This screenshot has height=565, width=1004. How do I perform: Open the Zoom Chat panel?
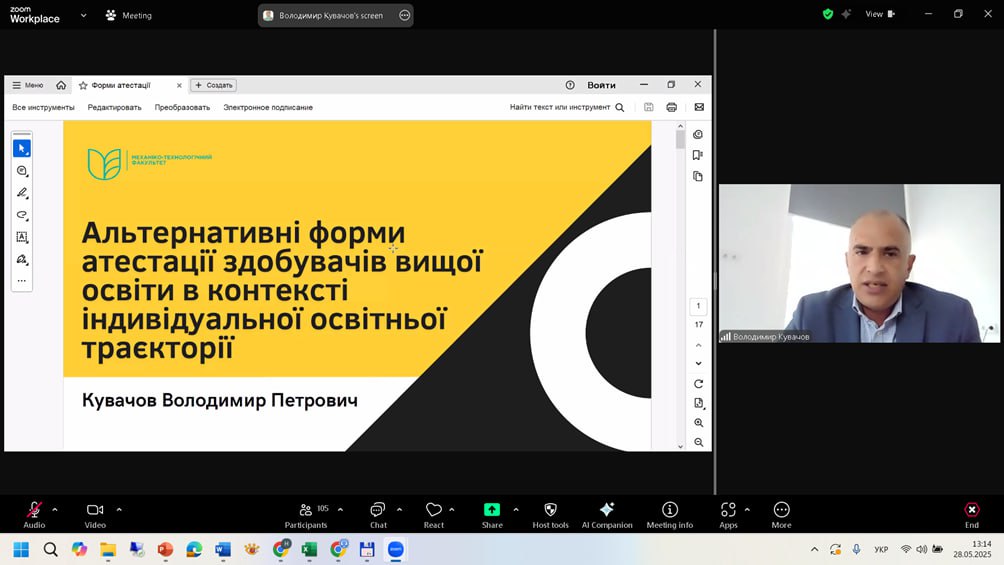click(378, 511)
